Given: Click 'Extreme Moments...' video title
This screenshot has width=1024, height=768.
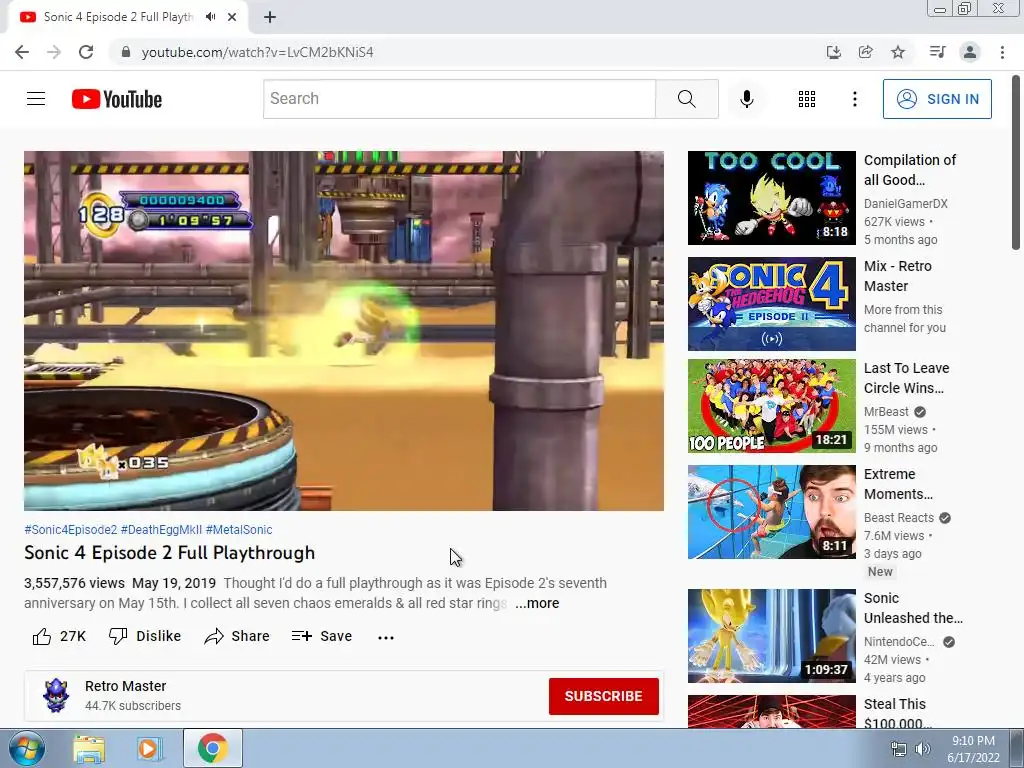Looking at the screenshot, I should [898, 484].
